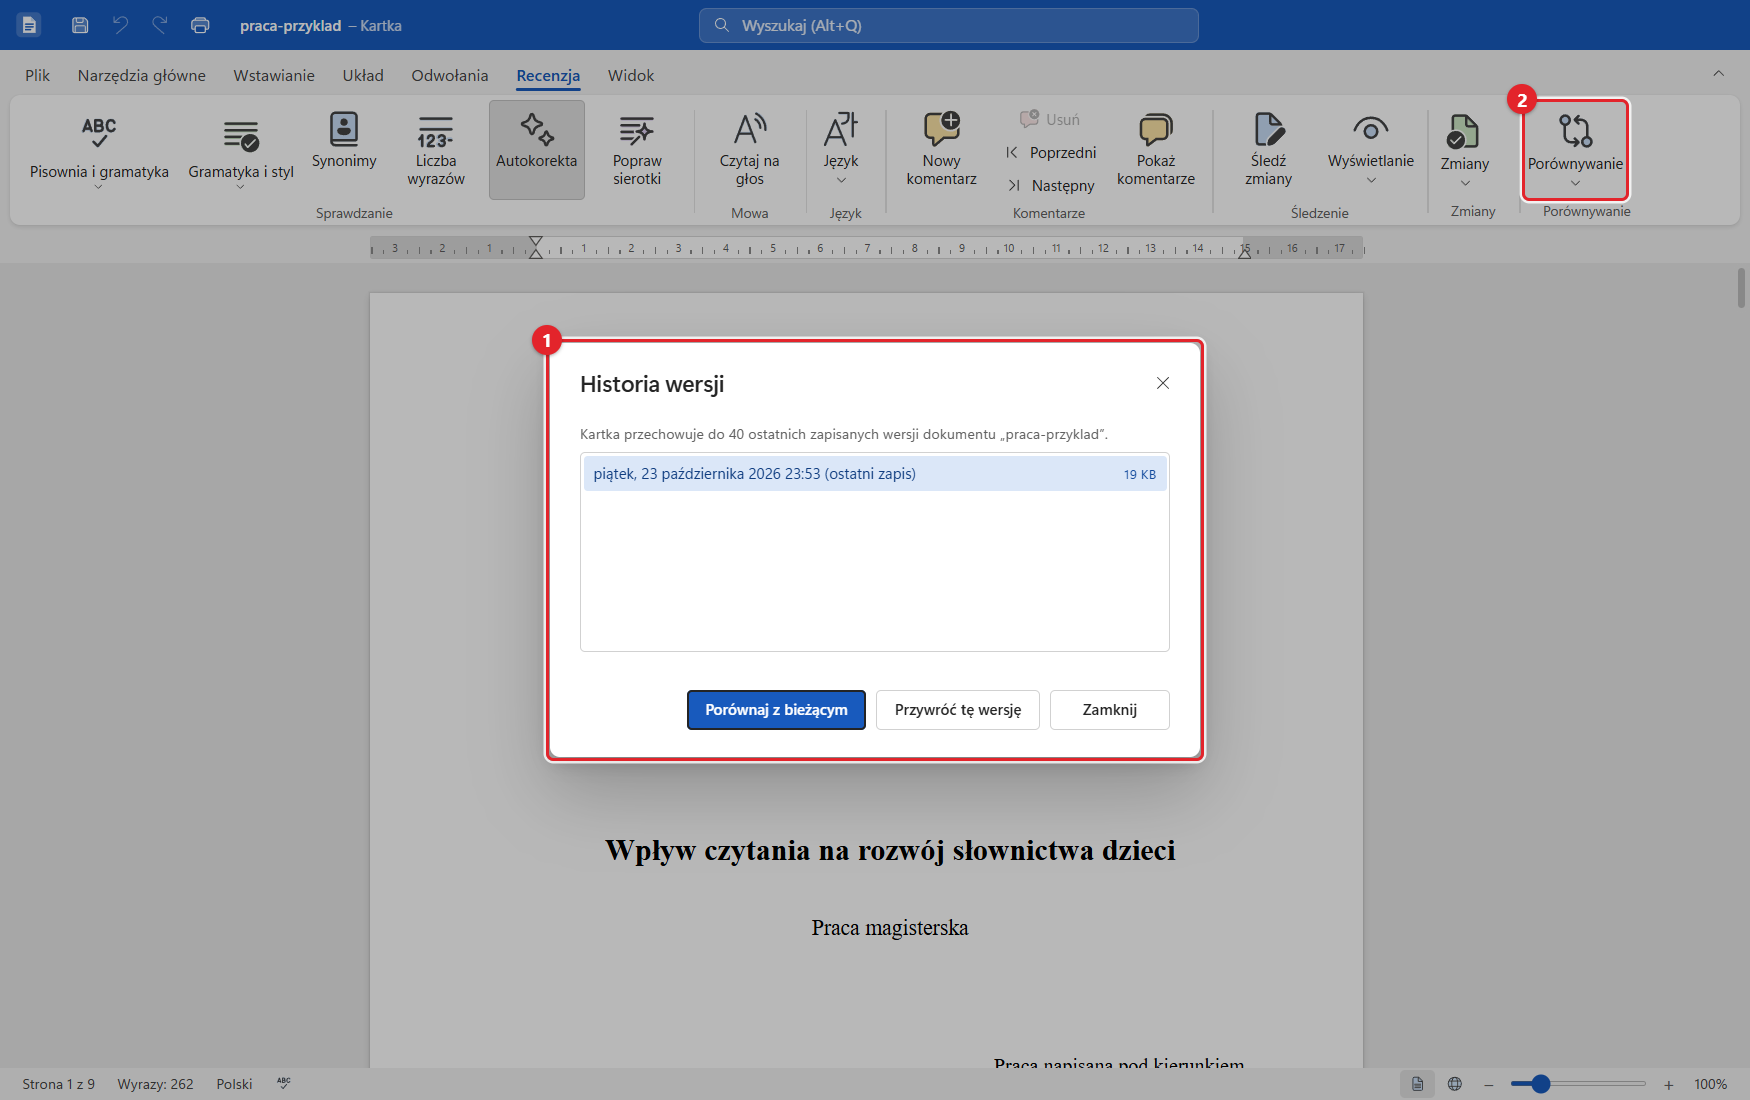The height and width of the screenshot is (1100, 1750).
Task: Switch to web layout view icon
Action: [x=1455, y=1084]
